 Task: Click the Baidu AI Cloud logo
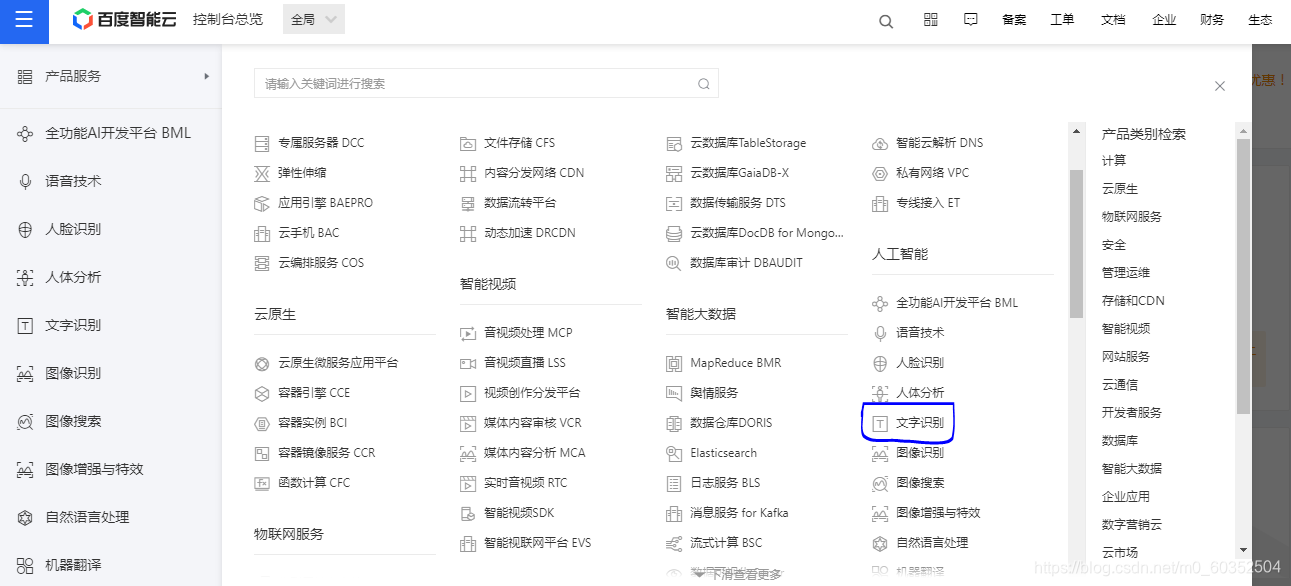125,20
